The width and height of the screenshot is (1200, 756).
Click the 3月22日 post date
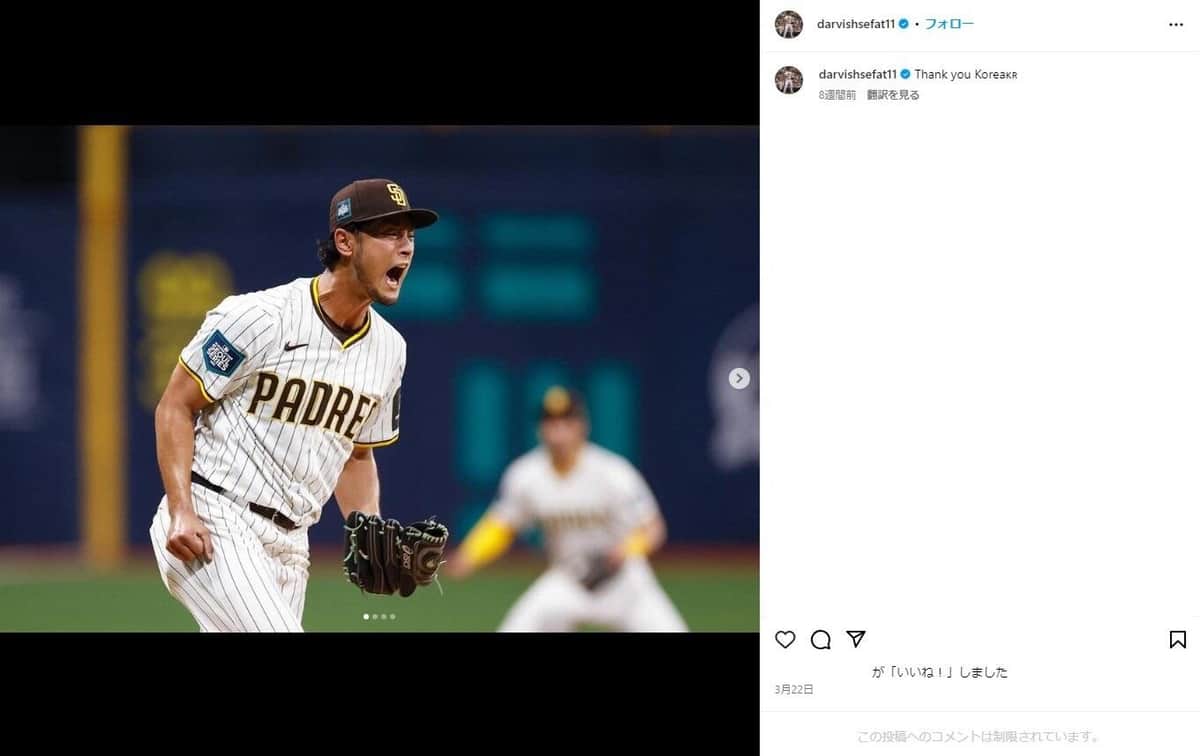coord(794,689)
